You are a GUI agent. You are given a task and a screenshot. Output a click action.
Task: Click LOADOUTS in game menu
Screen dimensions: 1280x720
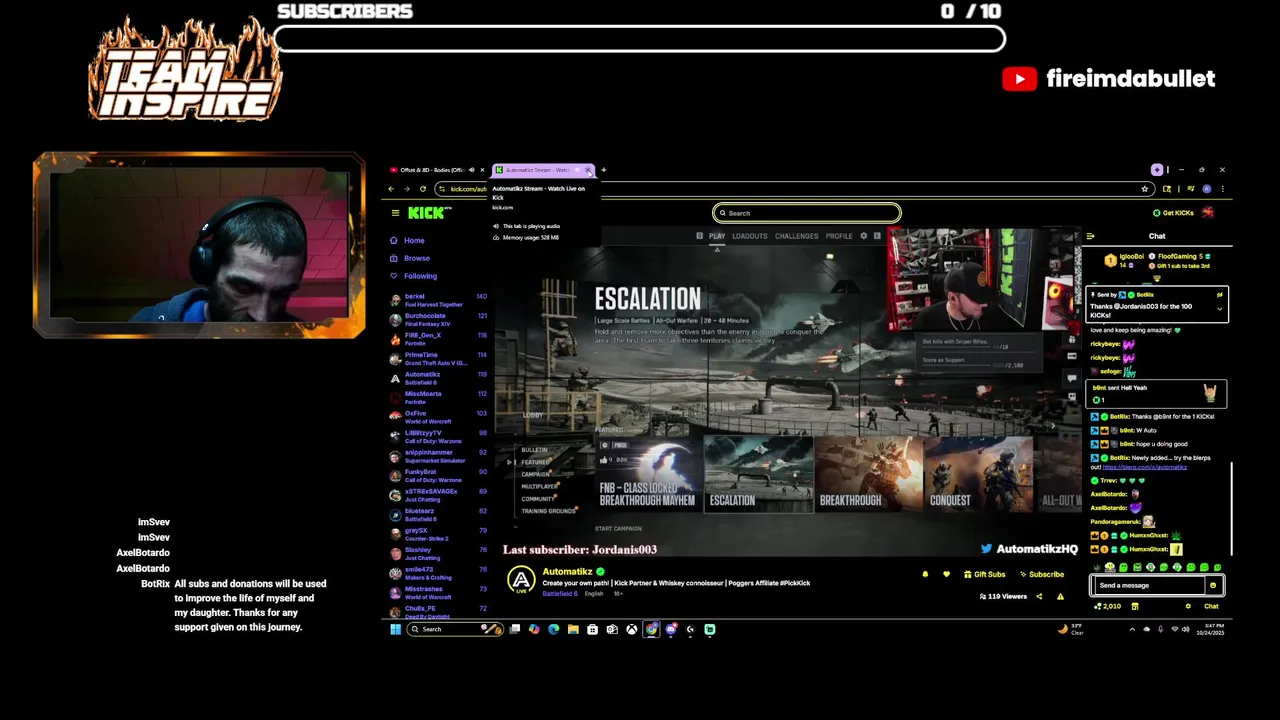tap(750, 236)
